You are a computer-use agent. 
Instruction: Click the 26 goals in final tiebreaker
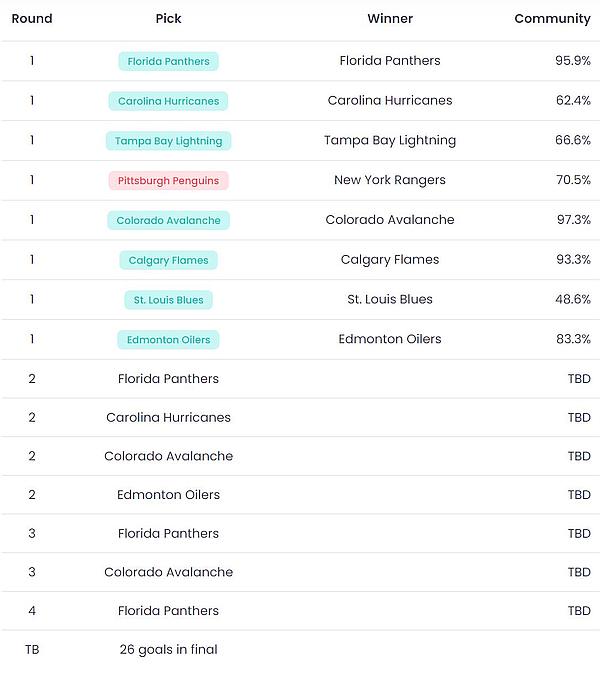pyautogui.click(x=168, y=649)
